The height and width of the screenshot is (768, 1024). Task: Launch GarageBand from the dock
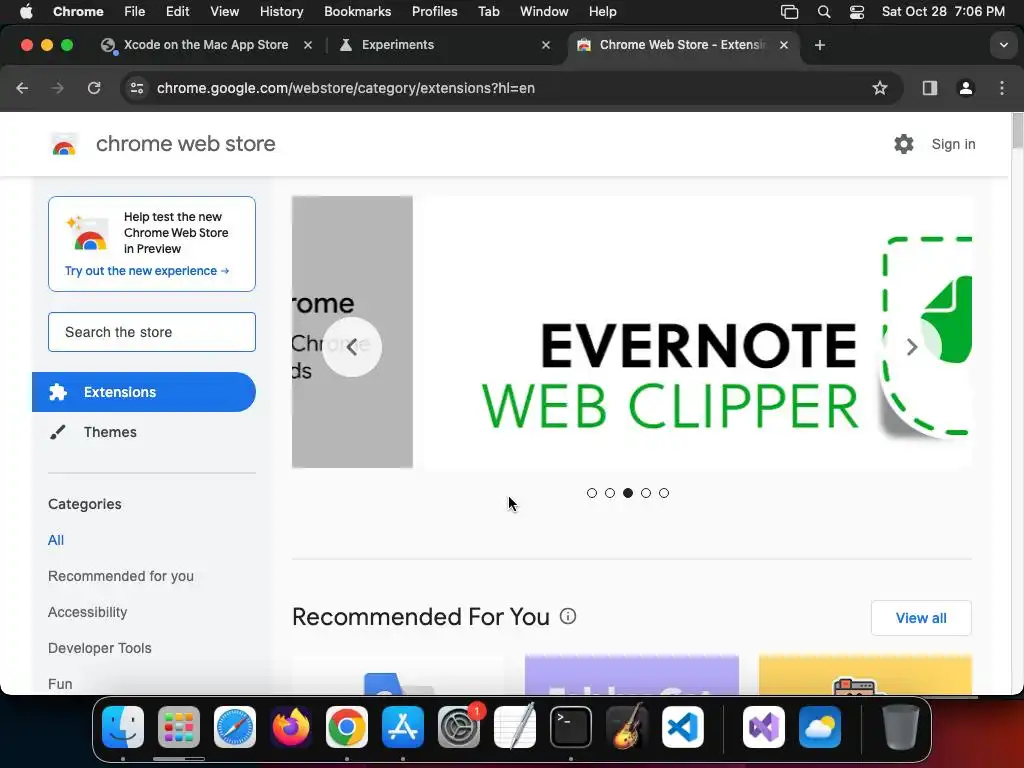point(627,727)
